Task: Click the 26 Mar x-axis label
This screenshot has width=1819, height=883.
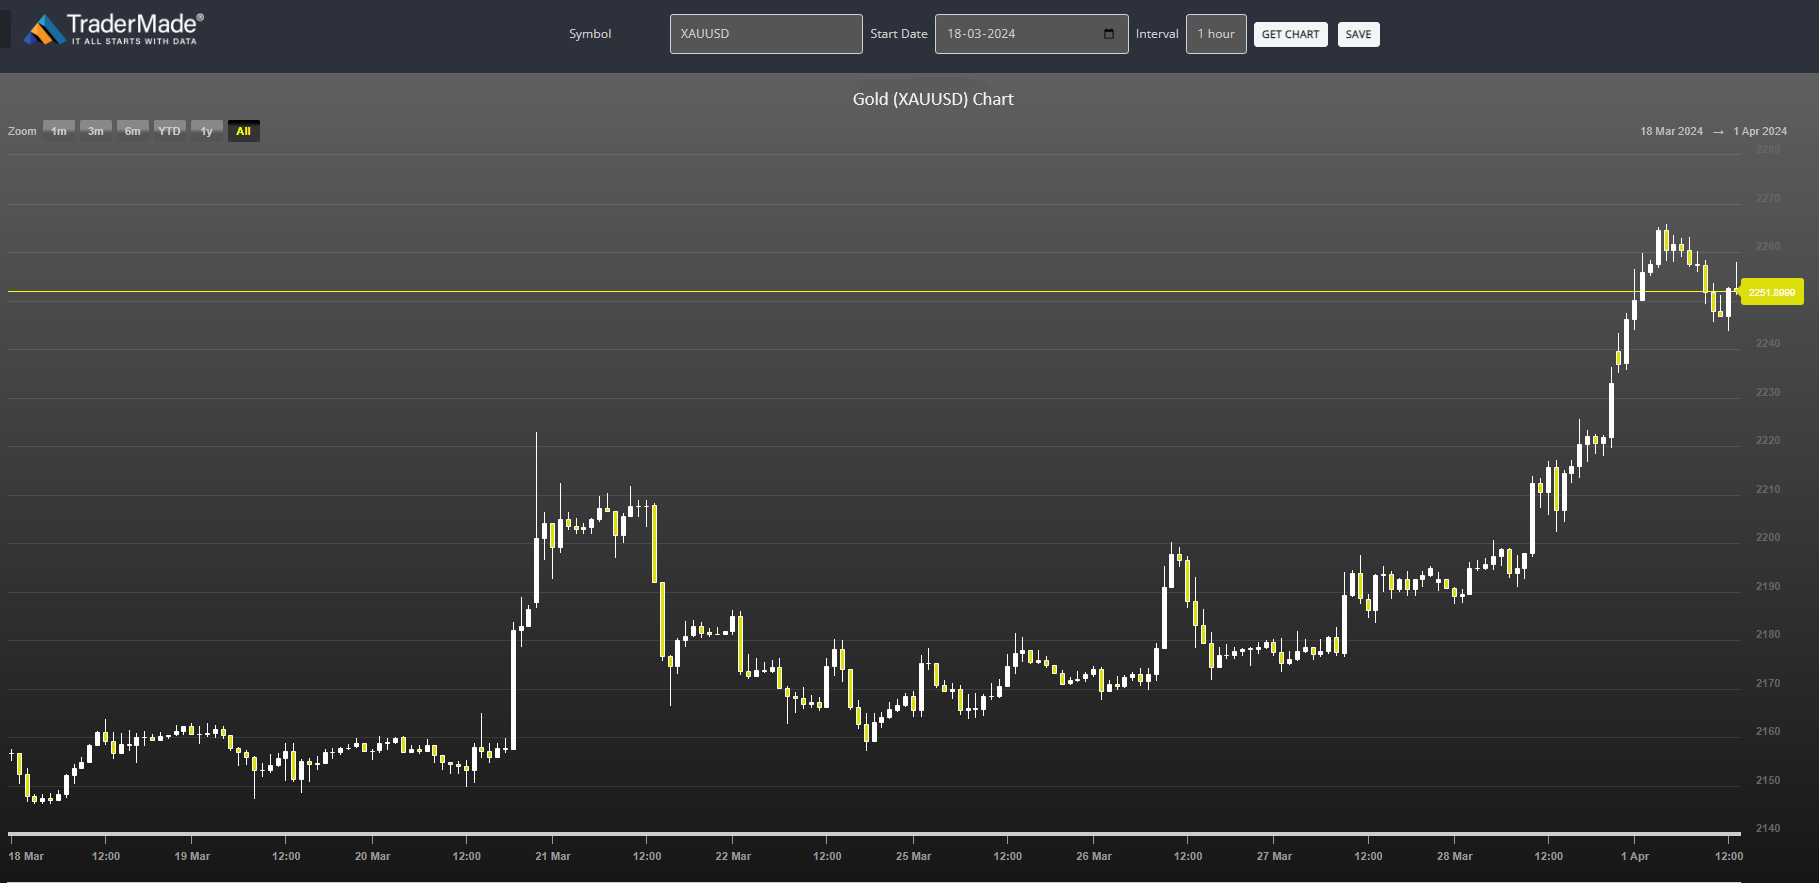Action: pyautogui.click(x=1094, y=856)
